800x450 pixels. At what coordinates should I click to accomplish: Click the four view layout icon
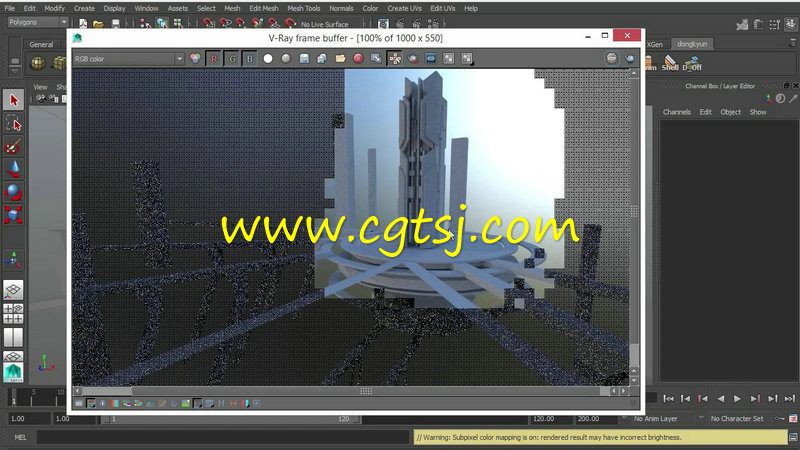pyautogui.click(x=13, y=314)
